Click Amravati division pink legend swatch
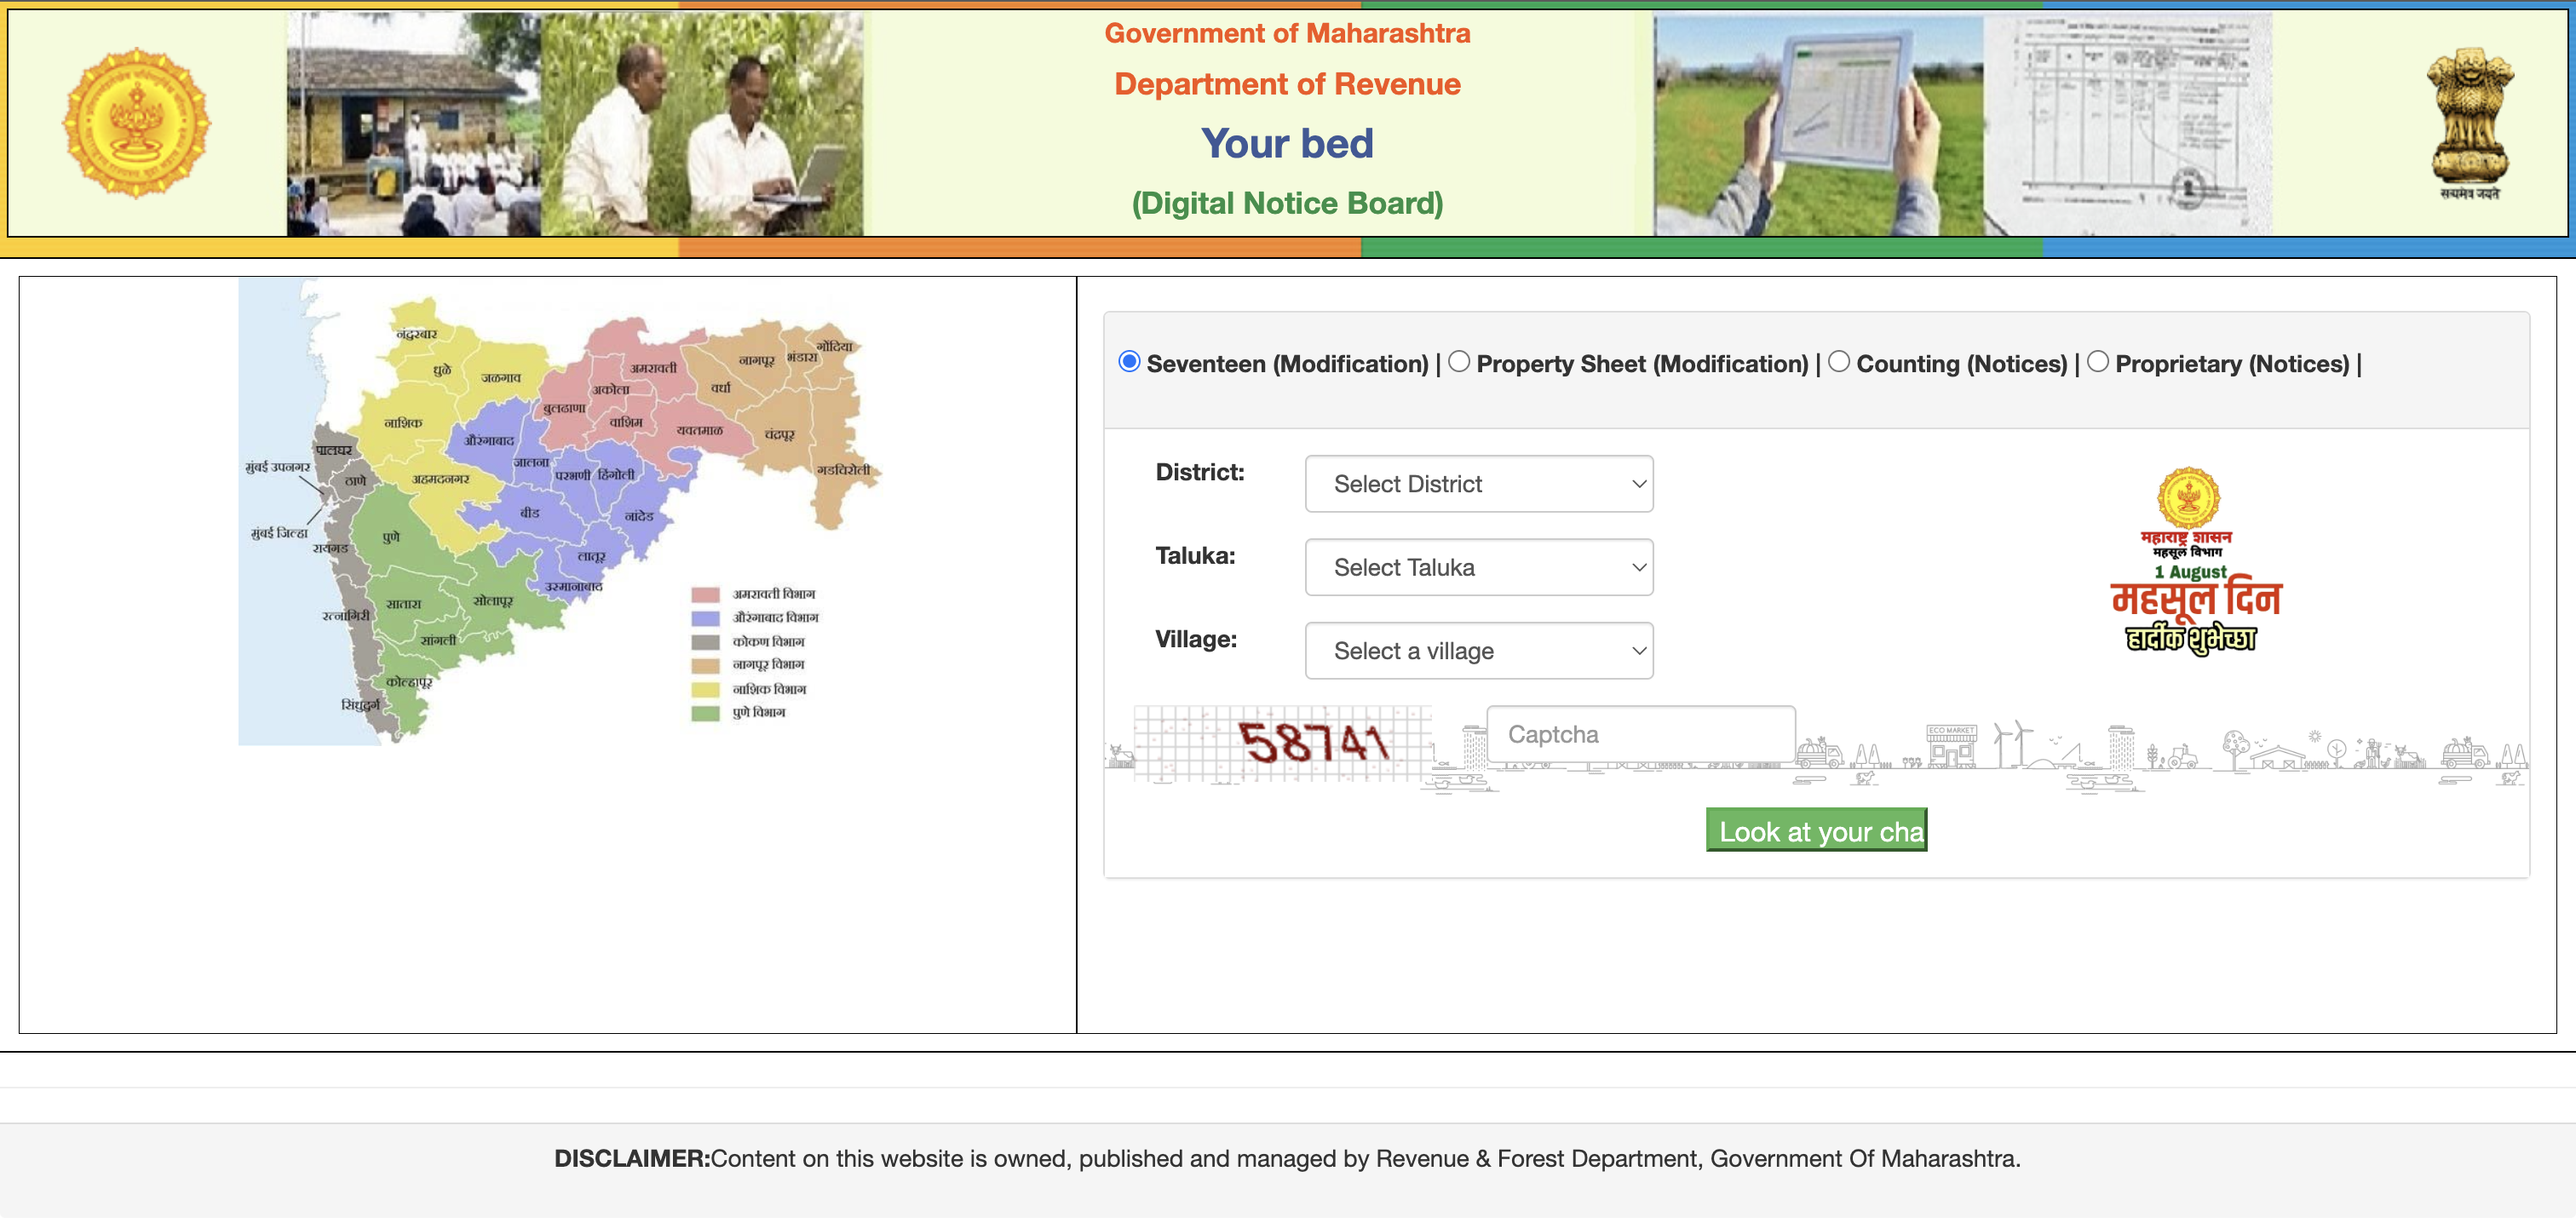The height and width of the screenshot is (1223, 2576). pos(706,595)
